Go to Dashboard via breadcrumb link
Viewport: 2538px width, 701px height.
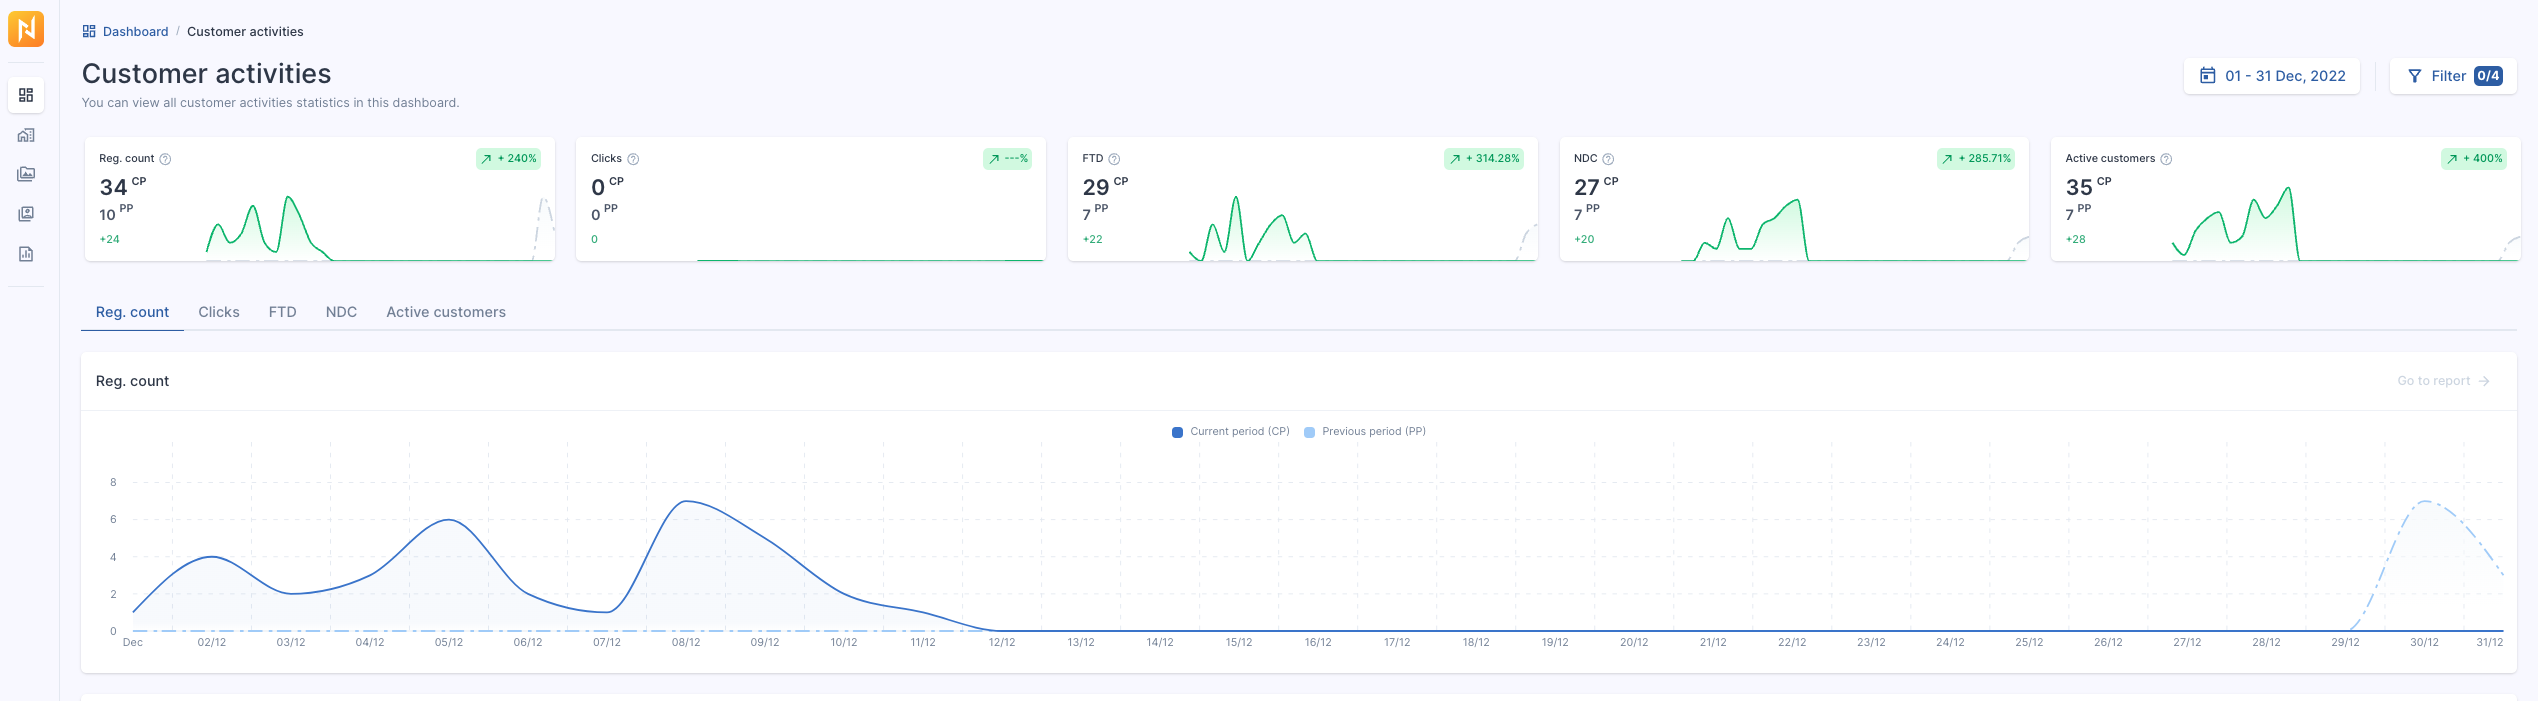coord(136,32)
